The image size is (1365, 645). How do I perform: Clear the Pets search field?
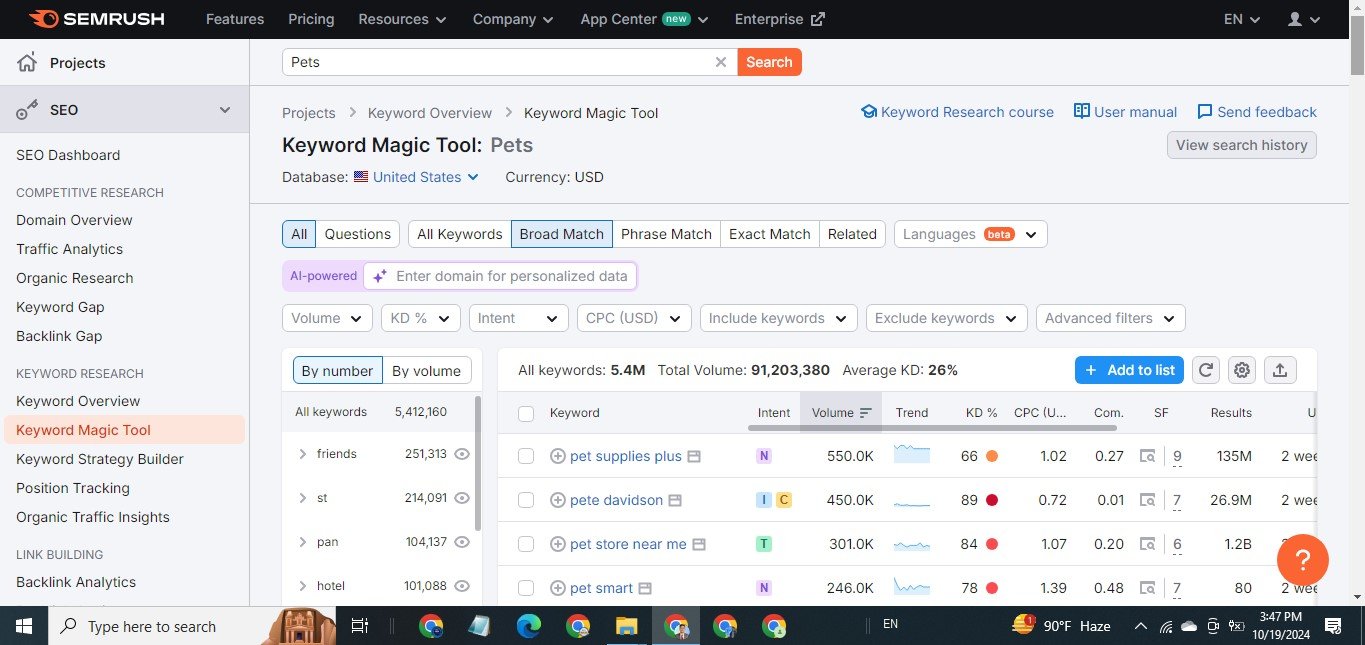720,62
